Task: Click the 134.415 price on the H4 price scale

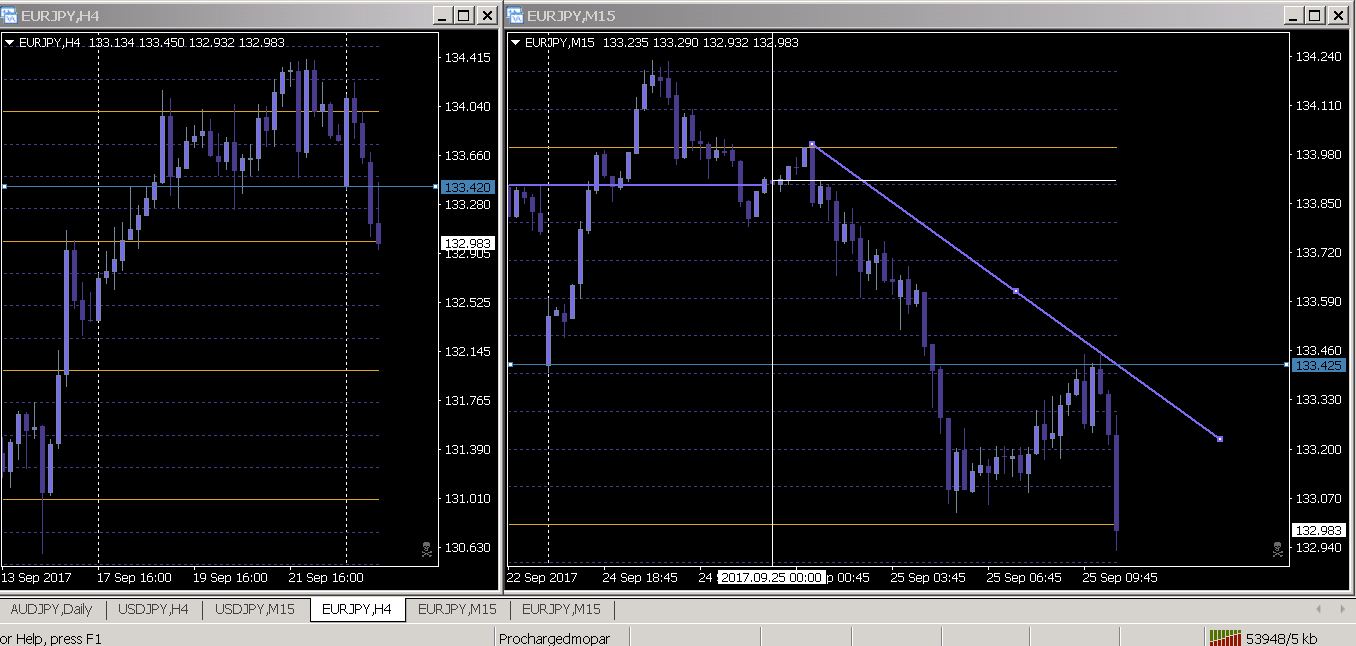Action: coord(467,57)
